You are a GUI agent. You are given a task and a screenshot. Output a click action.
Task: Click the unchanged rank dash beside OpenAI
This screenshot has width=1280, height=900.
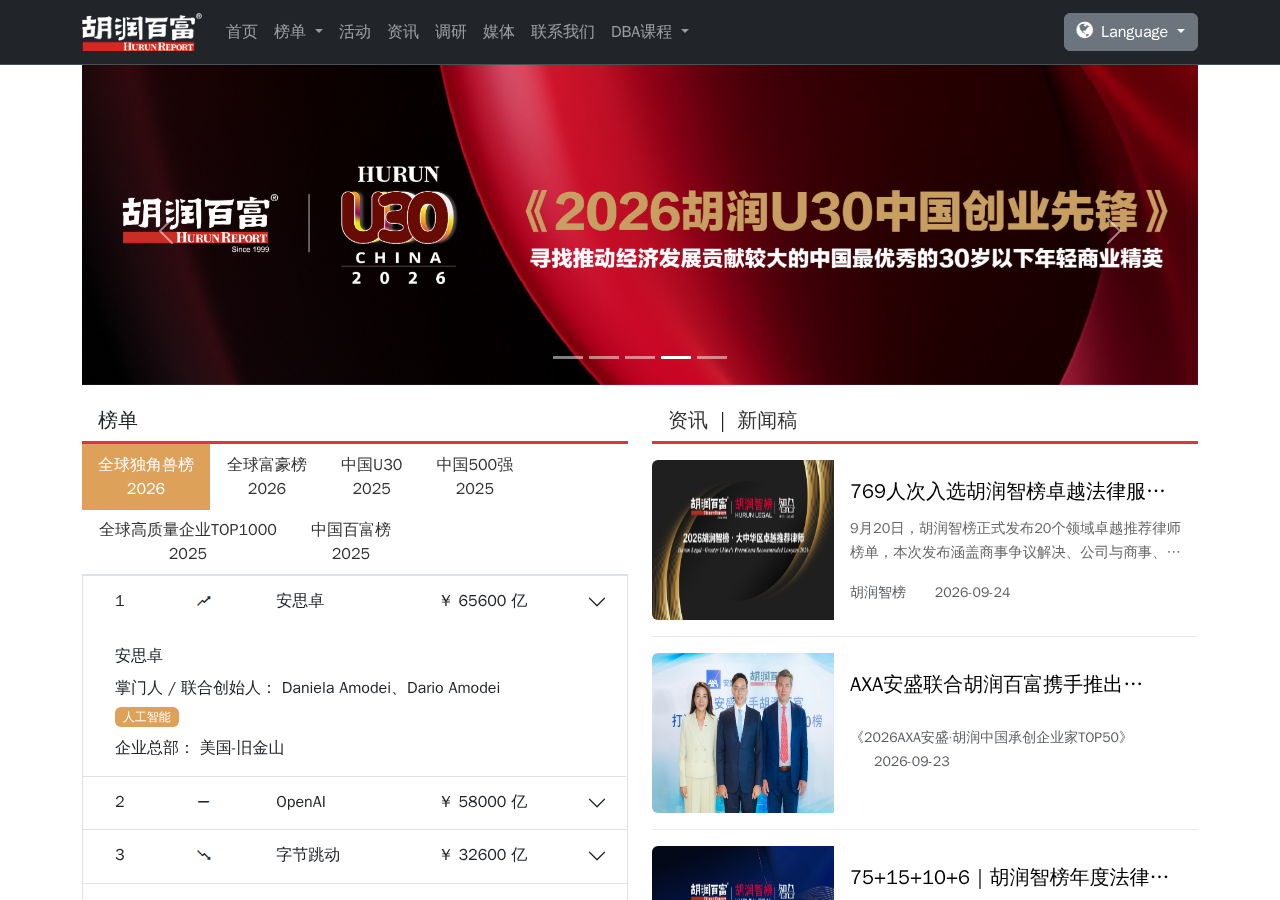(x=204, y=802)
